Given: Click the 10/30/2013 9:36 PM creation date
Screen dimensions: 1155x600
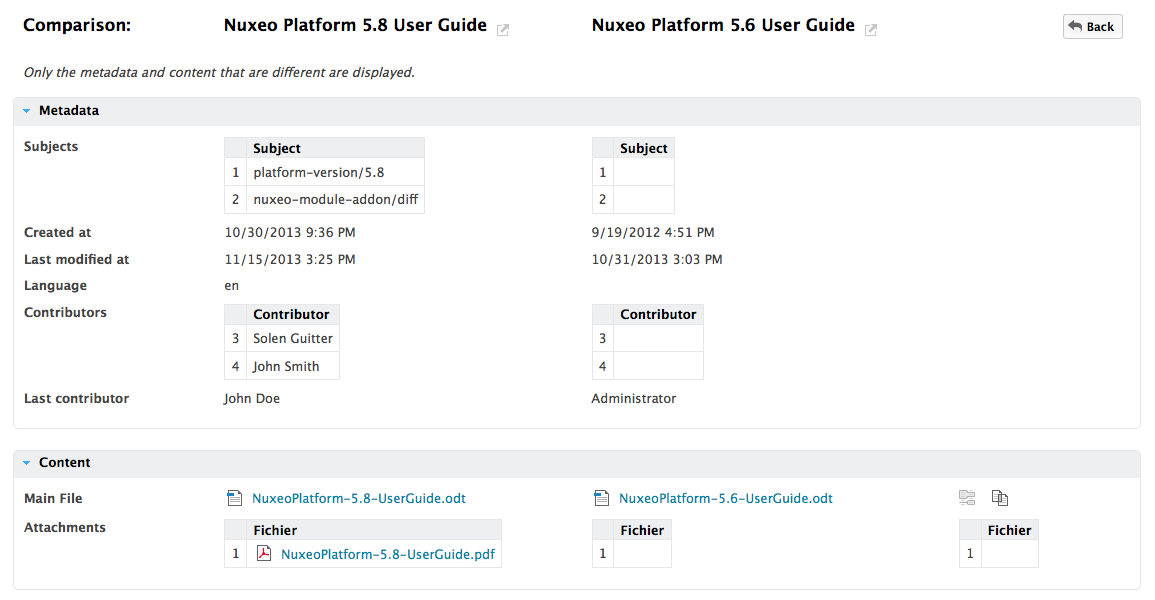Looking at the screenshot, I should (290, 233).
